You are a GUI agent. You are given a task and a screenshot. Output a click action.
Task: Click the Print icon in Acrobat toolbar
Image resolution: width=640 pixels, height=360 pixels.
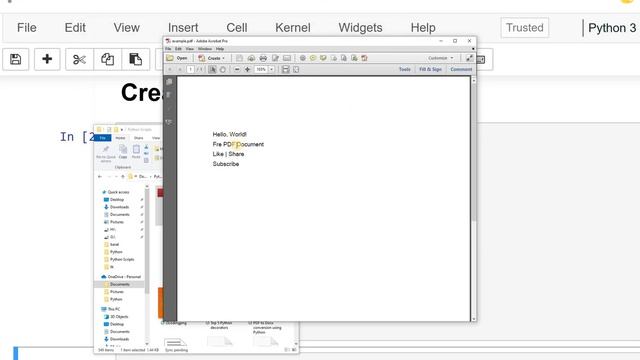pyautogui.click(x=263, y=58)
